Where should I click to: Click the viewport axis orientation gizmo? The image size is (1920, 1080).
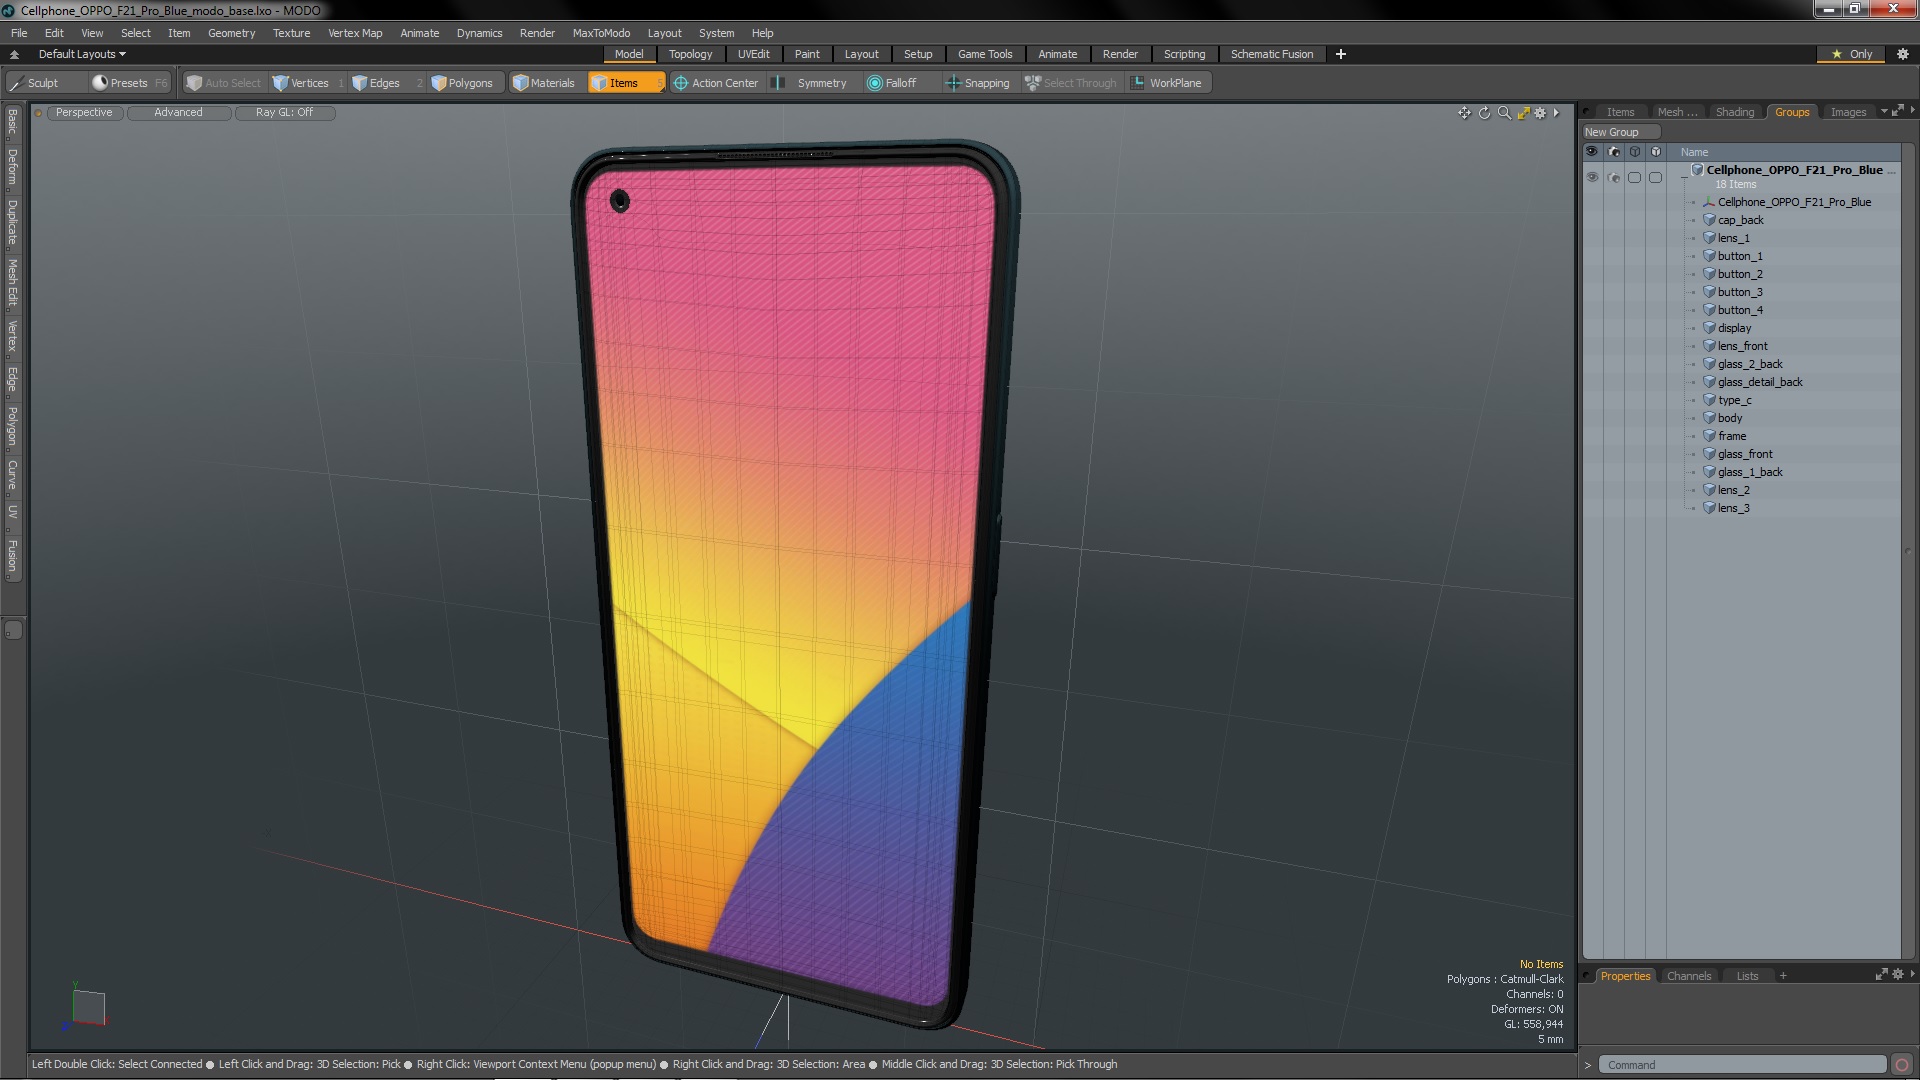[x=88, y=1007]
